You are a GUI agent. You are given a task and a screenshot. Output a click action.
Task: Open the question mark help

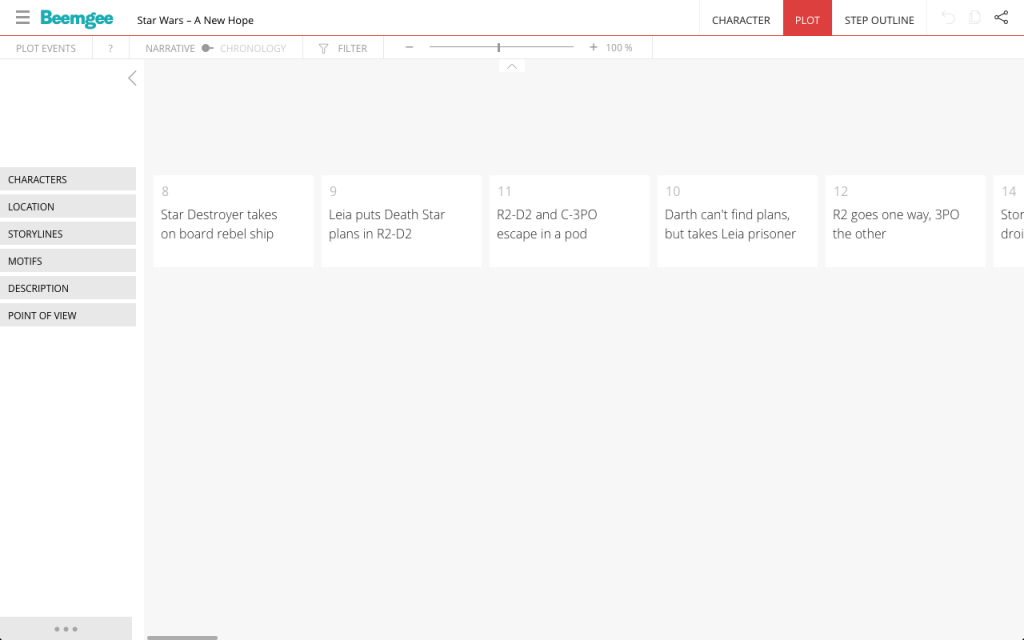click(110, 48)
